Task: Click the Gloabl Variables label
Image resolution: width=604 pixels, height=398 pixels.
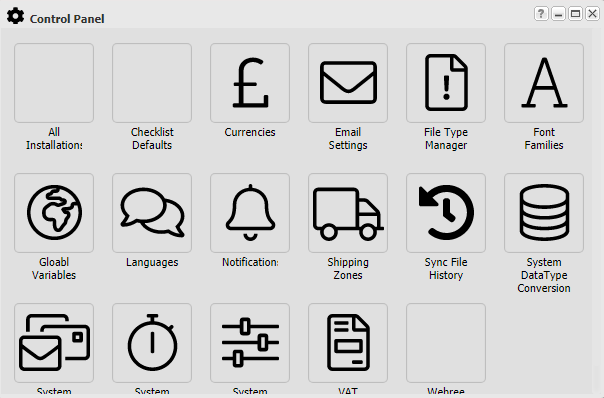Action: (x=54, y=269)
